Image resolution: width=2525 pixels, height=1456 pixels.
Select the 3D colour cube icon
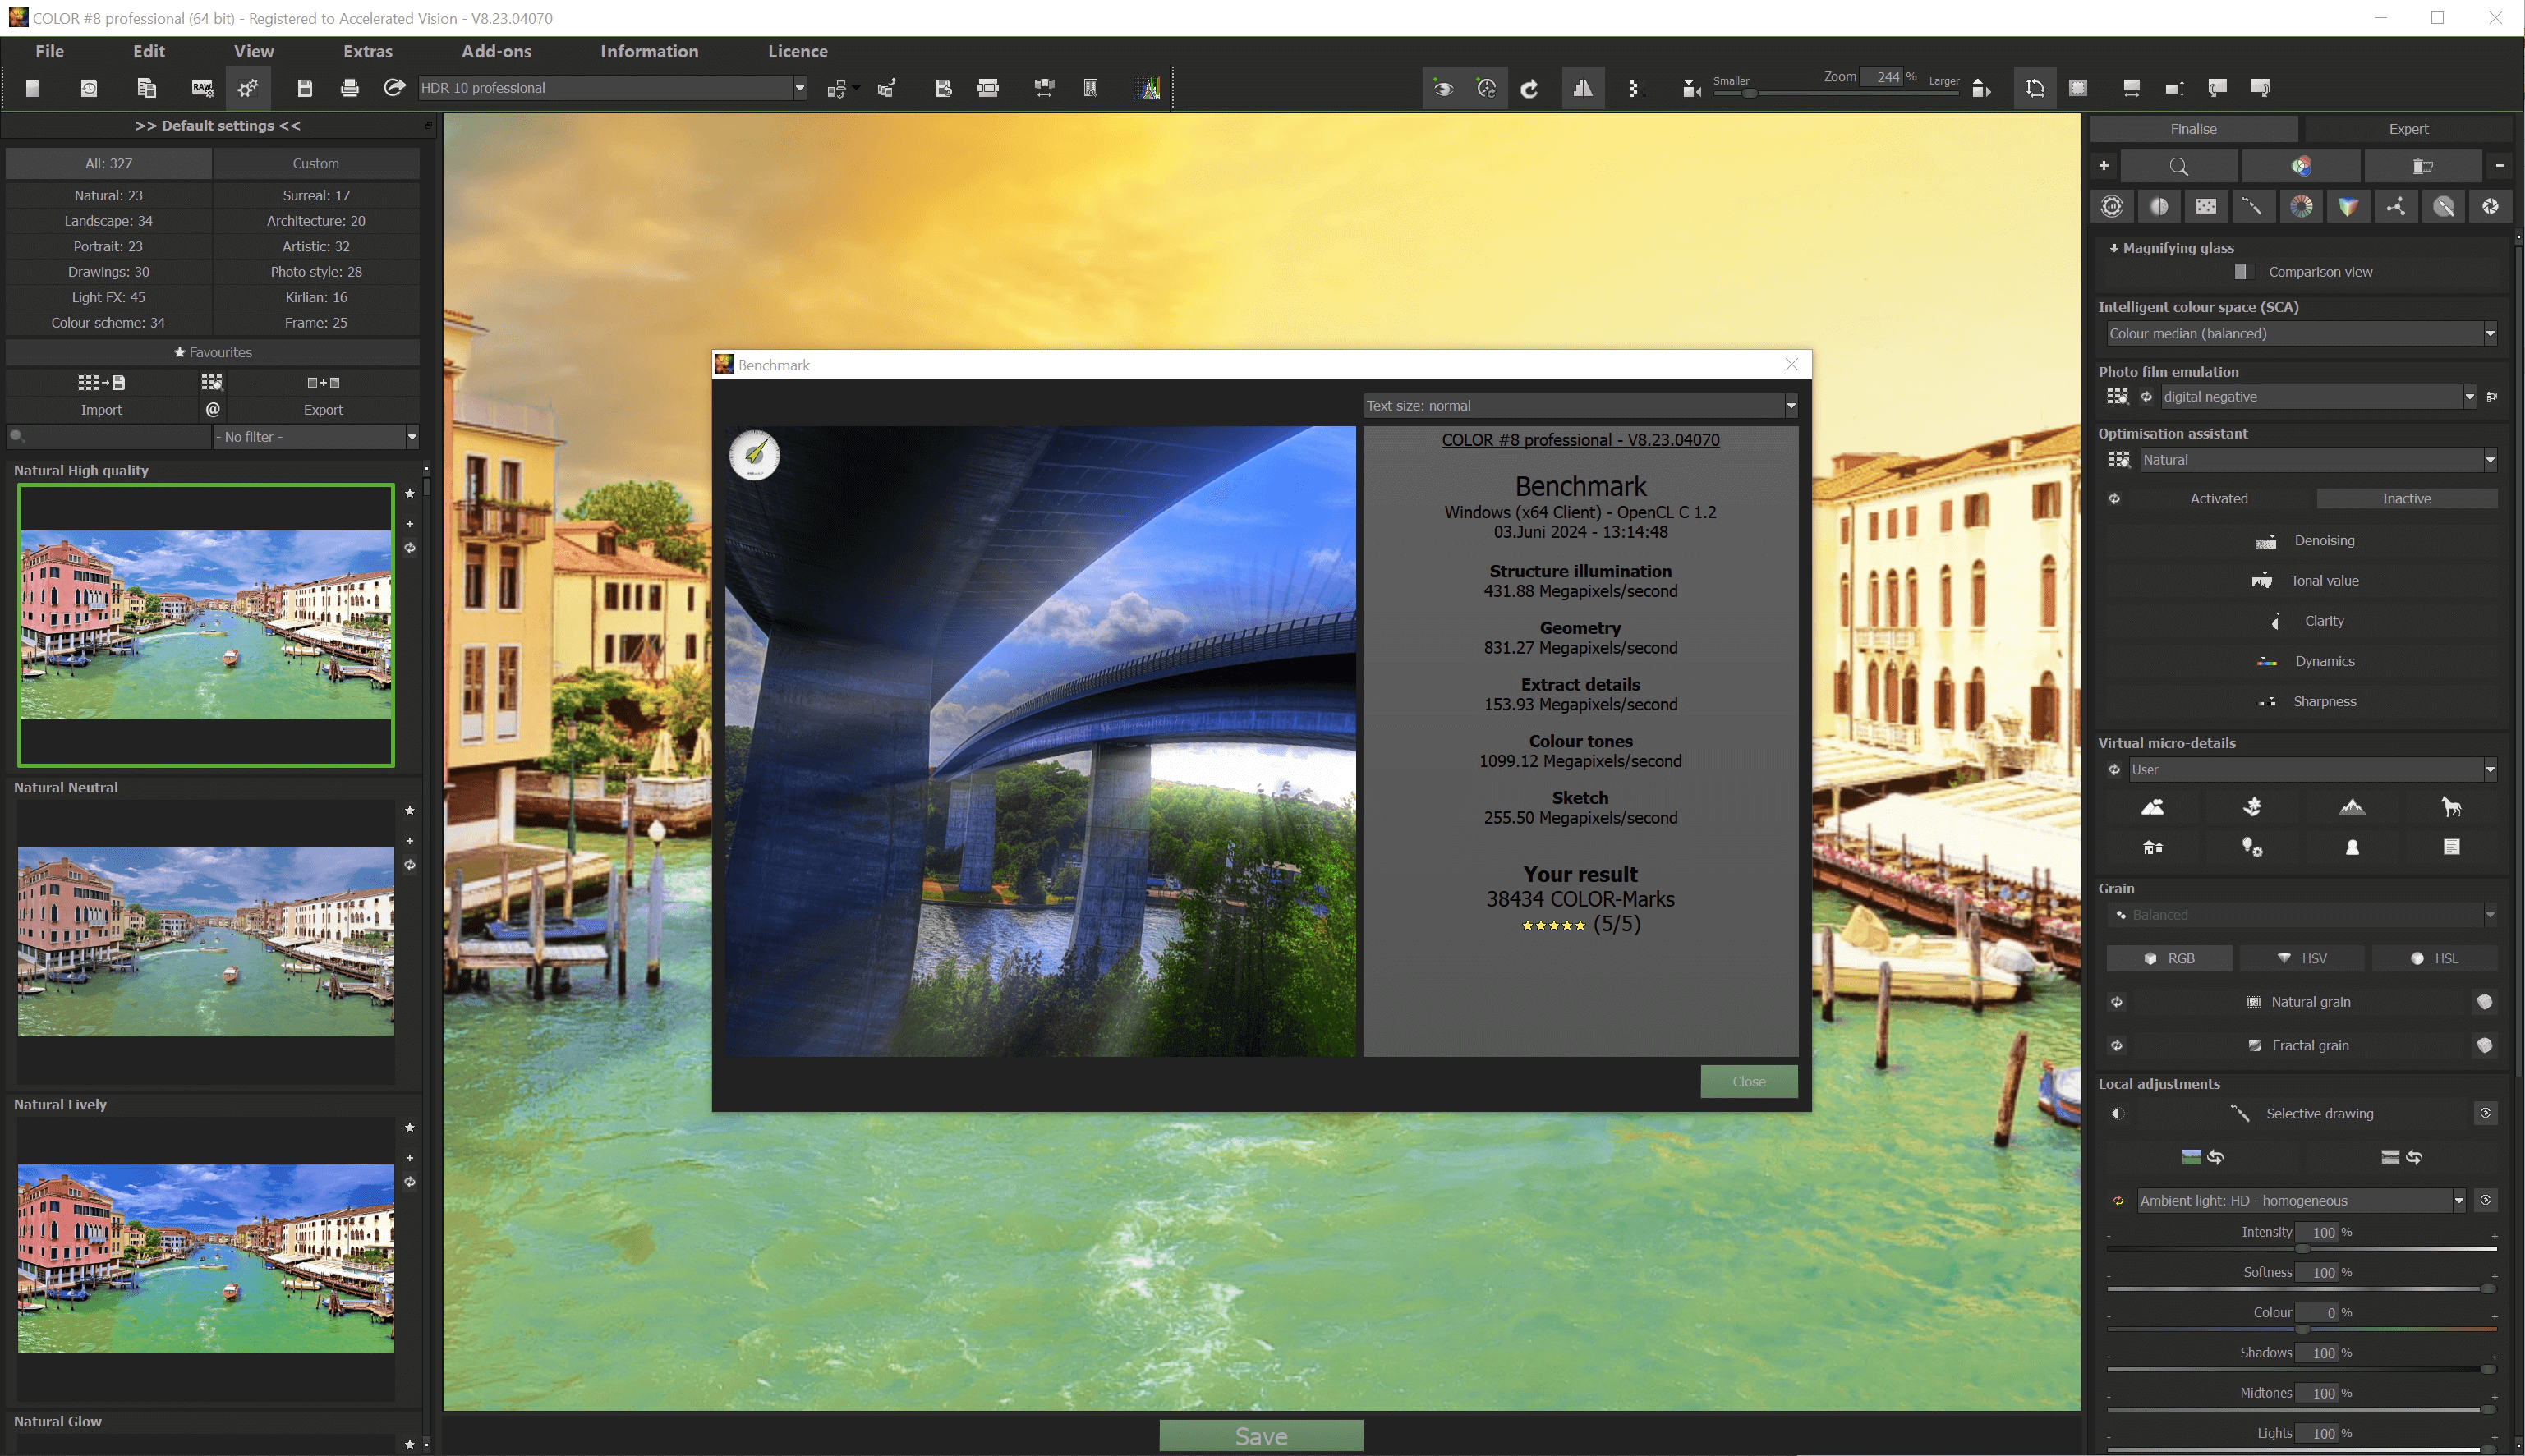click(2350, 206)
